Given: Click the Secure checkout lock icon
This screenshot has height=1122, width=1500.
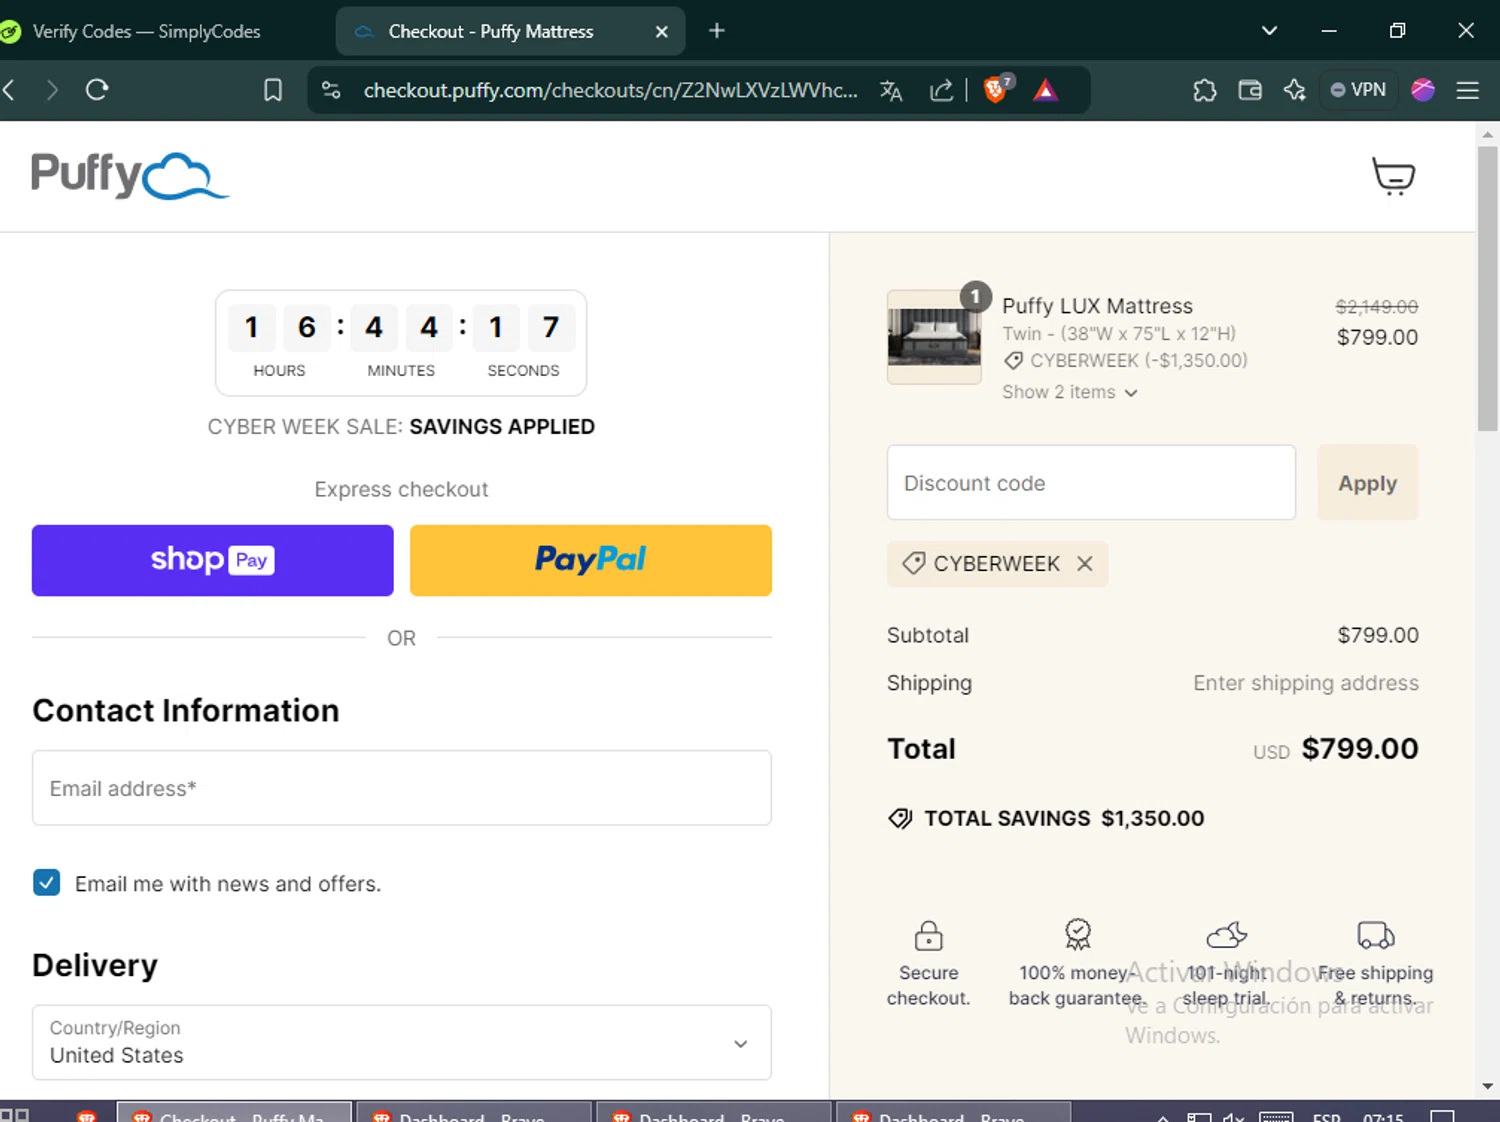Looking at the screenshot, I should click(x=928, y=936).
